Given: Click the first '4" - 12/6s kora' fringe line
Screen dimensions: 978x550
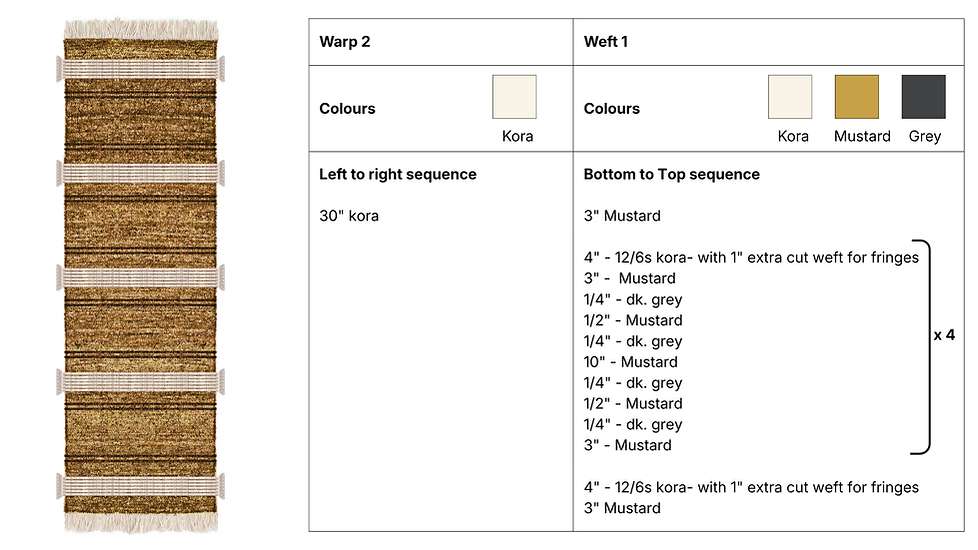Looking at the screenshot, I should tap(751, 258).
